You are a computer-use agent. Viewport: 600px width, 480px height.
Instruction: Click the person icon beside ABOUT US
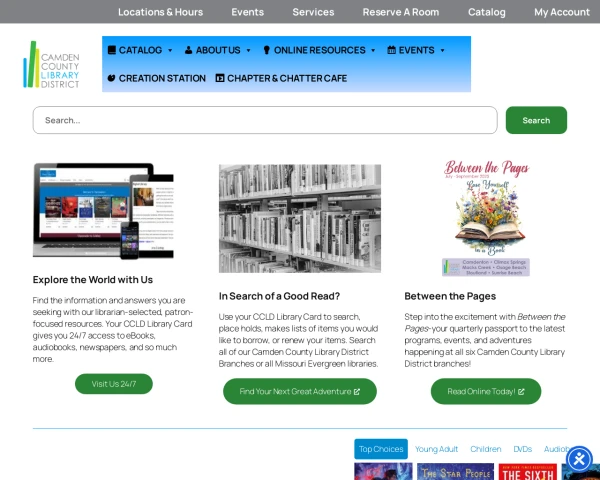(188, 50)
